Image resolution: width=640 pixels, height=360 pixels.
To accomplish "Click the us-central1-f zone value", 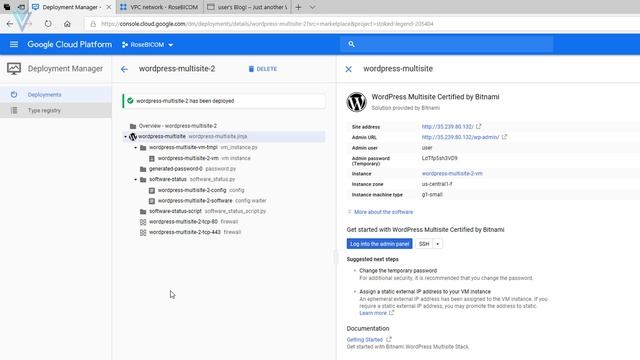I will pyautogui.click(x=437, y=184).
